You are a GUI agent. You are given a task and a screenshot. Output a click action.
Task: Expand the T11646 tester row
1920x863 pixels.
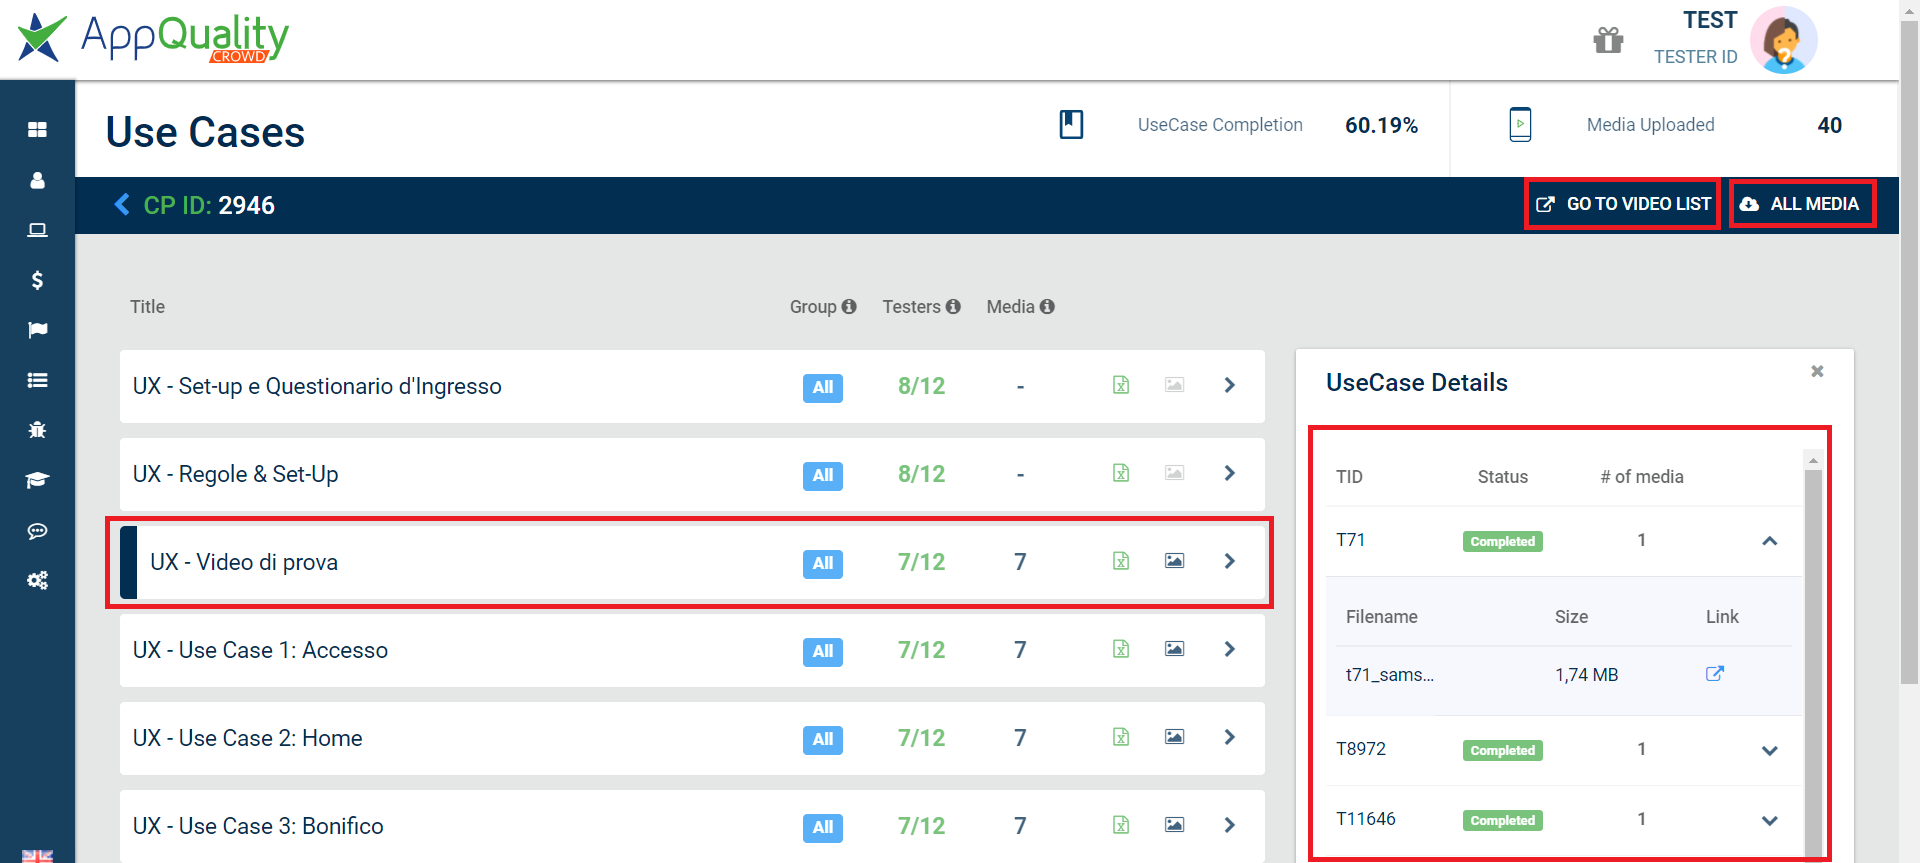tap(1769, 820)
